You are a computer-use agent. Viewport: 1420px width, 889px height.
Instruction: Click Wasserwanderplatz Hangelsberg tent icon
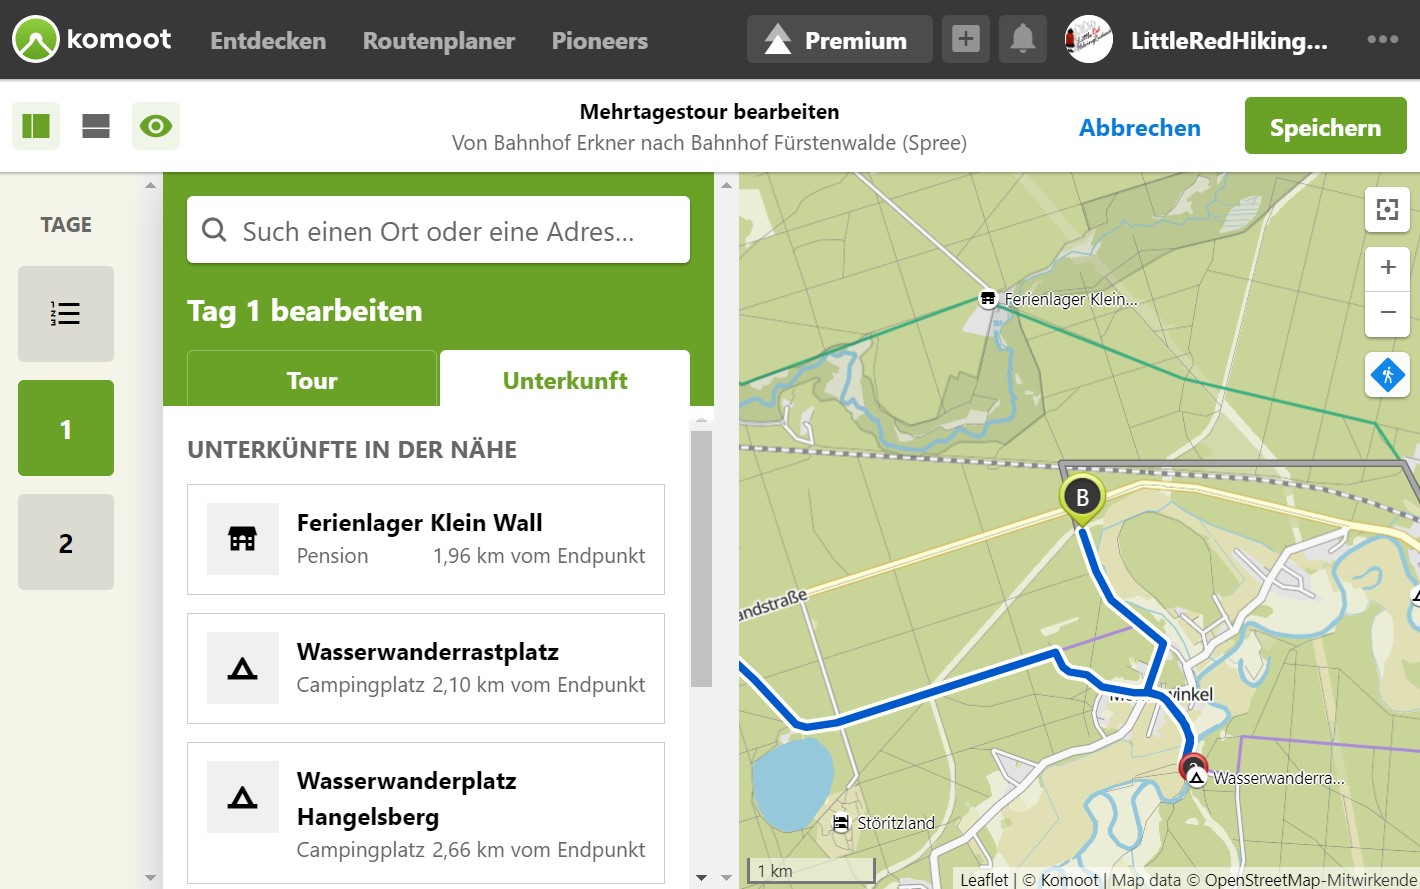[x=243, y=797]
